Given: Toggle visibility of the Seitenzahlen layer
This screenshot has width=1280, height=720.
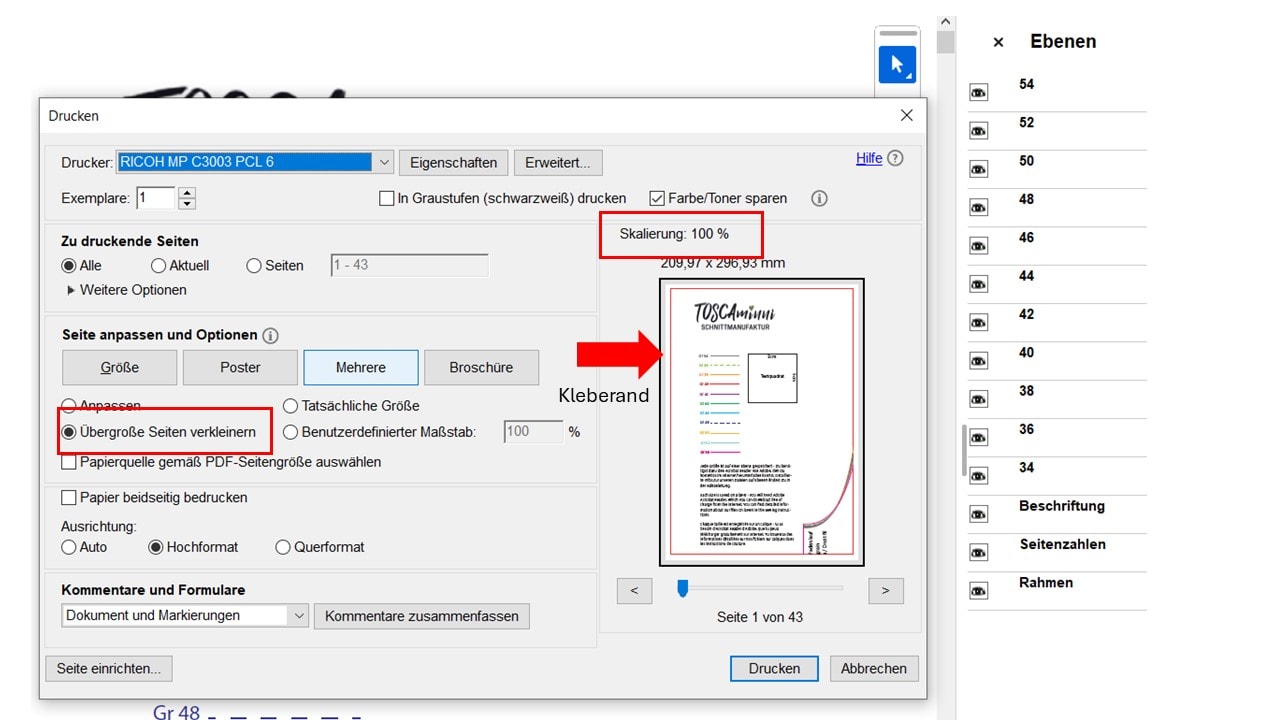Looking at the screenshot, I should click(x=978, y=552).
